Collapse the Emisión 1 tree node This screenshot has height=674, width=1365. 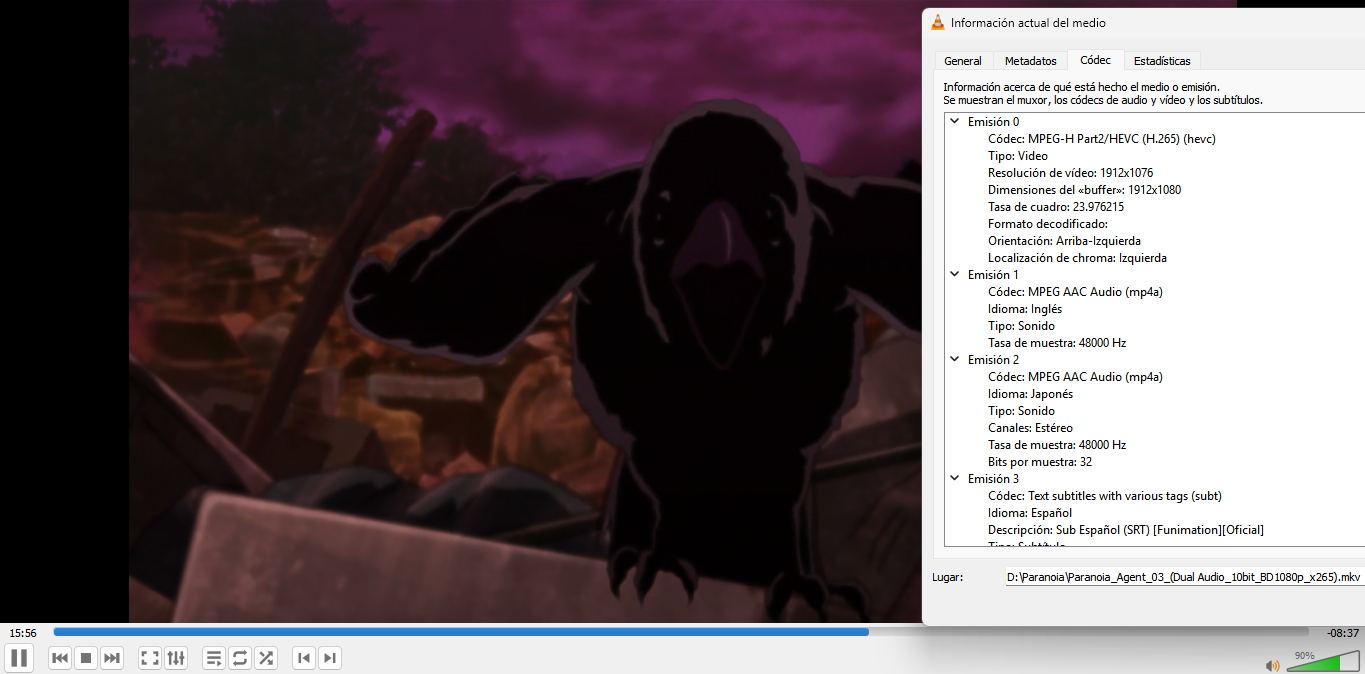coord(955,275)
